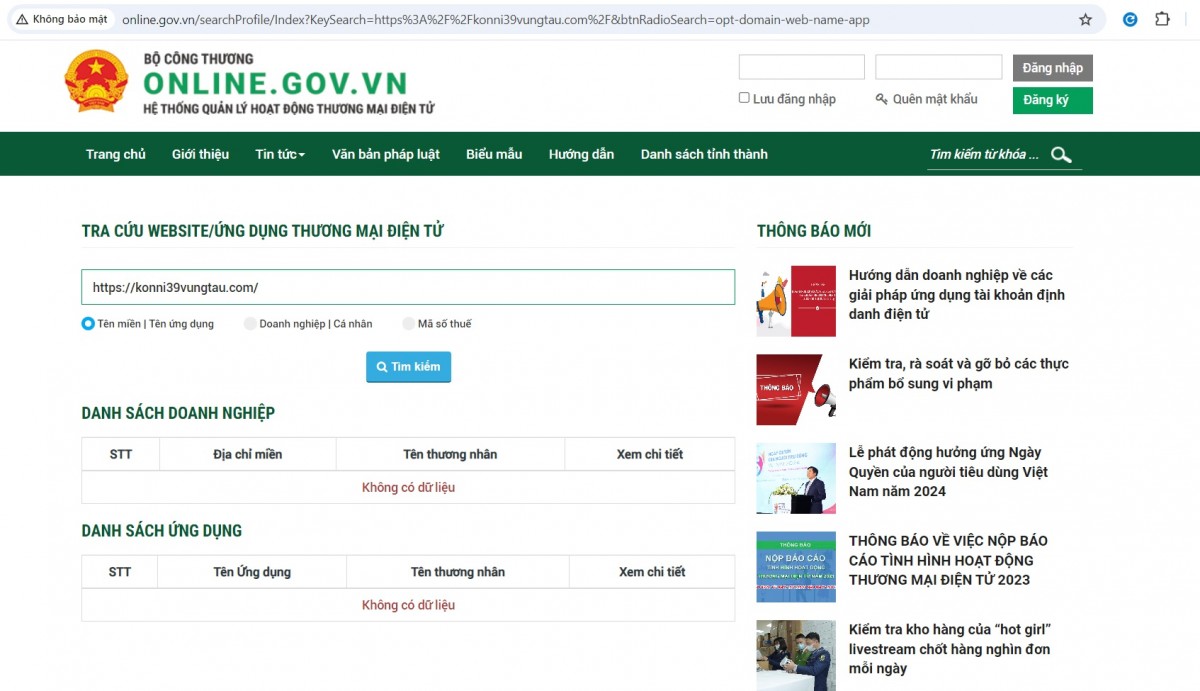The image size is (1200, 691).
Task: Open 'Văn bản pháp luật' menu item
Action: tap(386, 154)
